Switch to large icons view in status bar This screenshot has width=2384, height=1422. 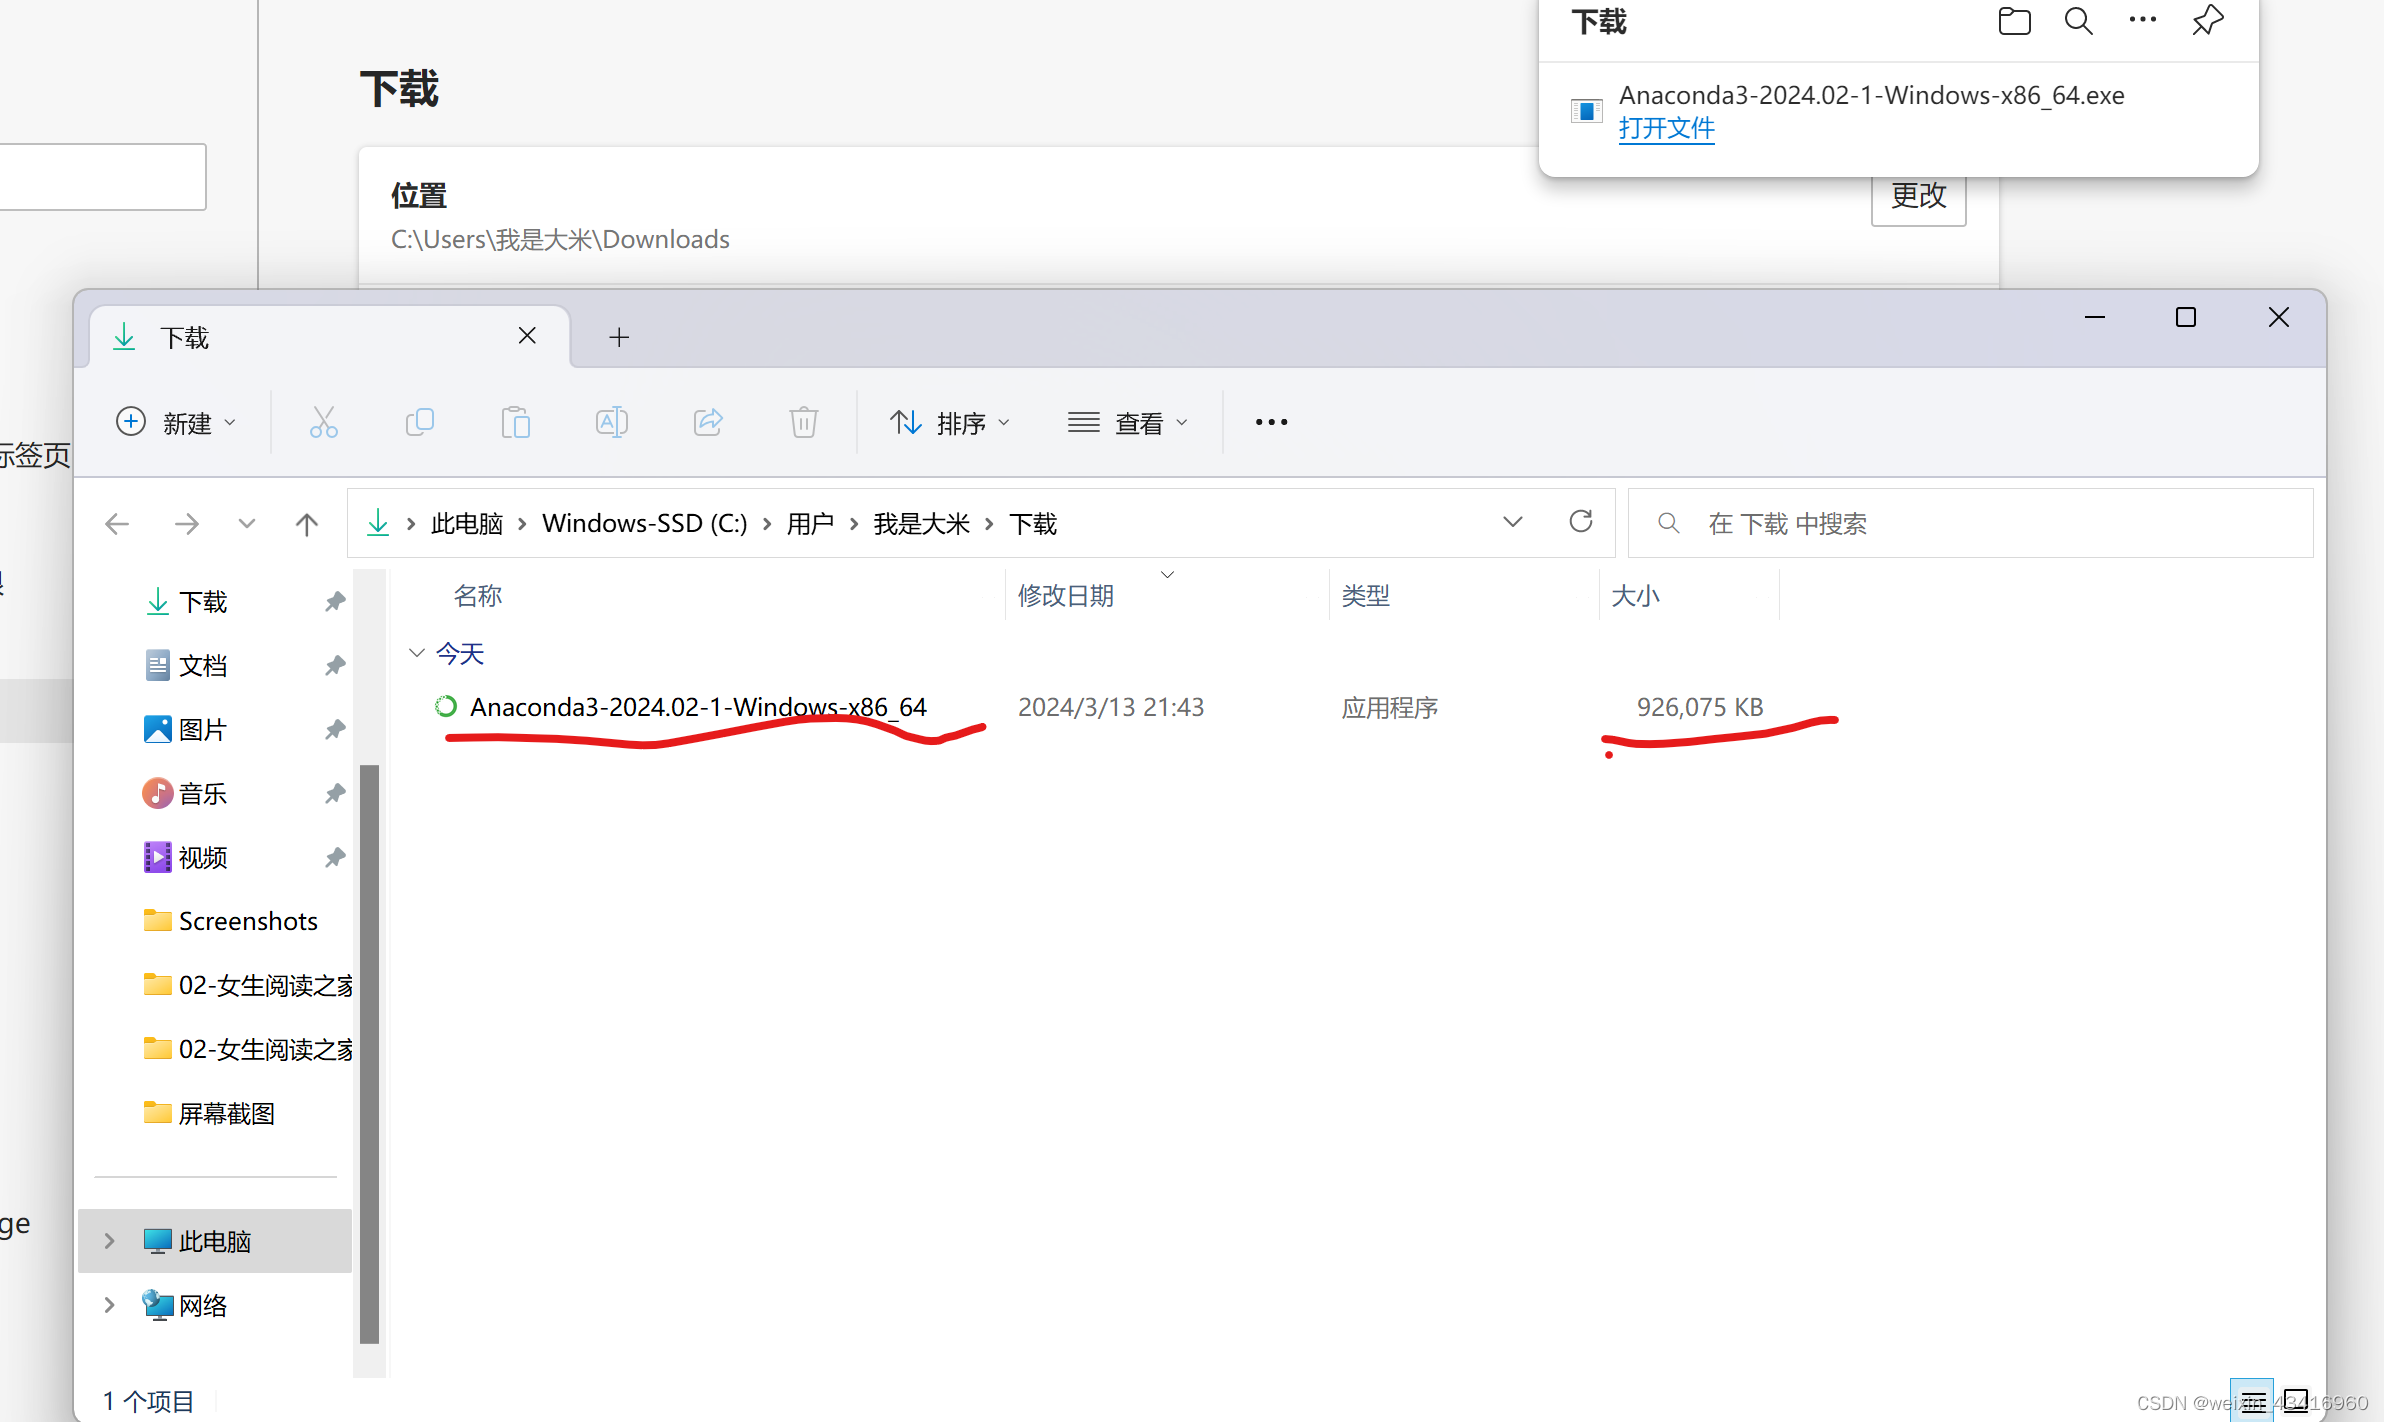2296,1400
